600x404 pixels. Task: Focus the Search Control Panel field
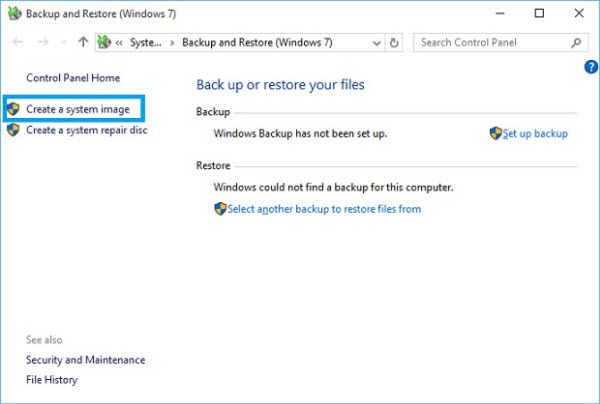501,42
